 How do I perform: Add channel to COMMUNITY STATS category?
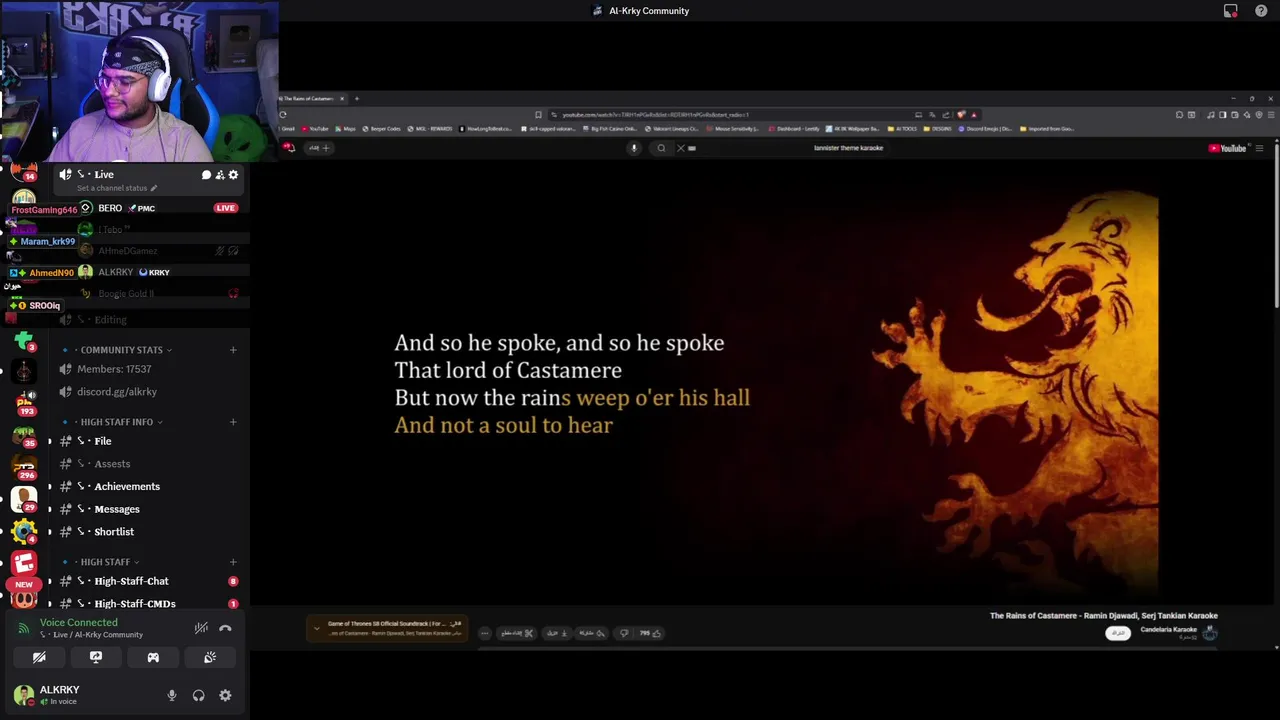233,350
